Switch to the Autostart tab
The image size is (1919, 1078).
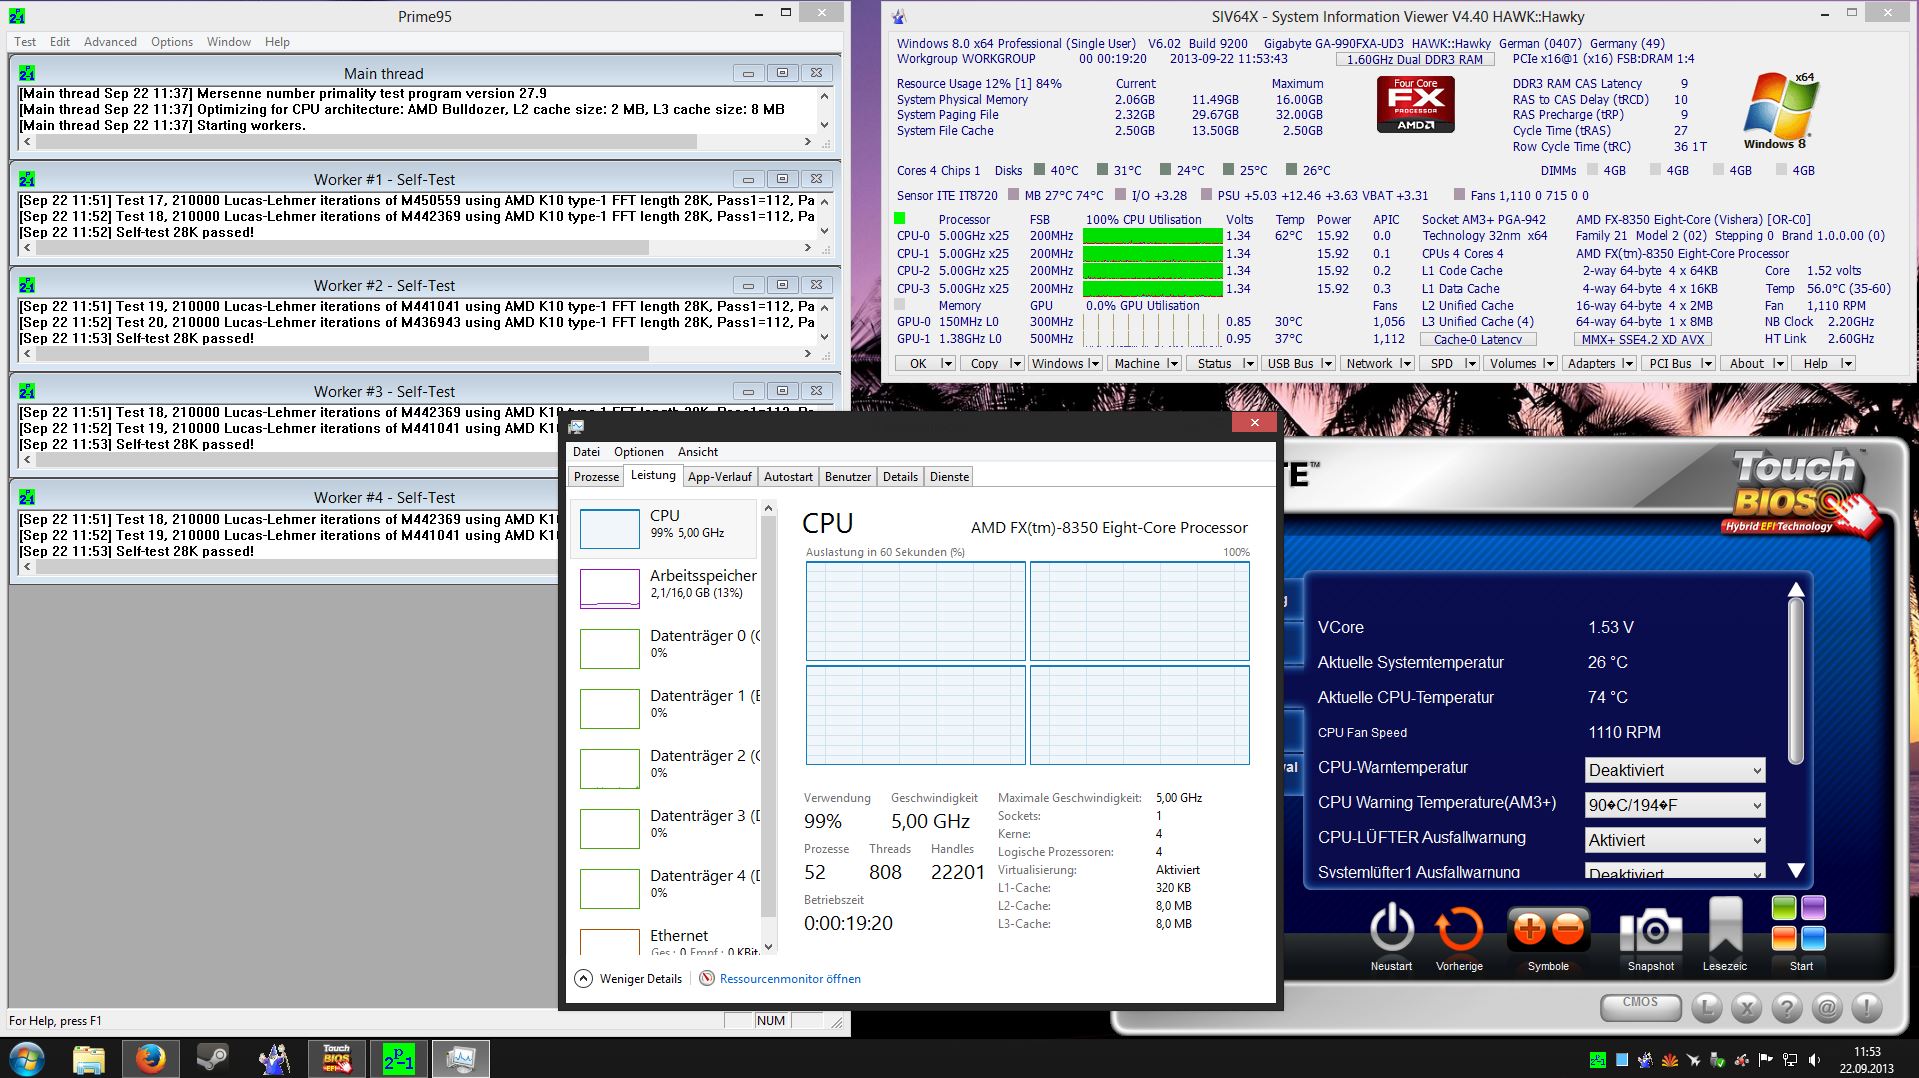coord(788,477)
